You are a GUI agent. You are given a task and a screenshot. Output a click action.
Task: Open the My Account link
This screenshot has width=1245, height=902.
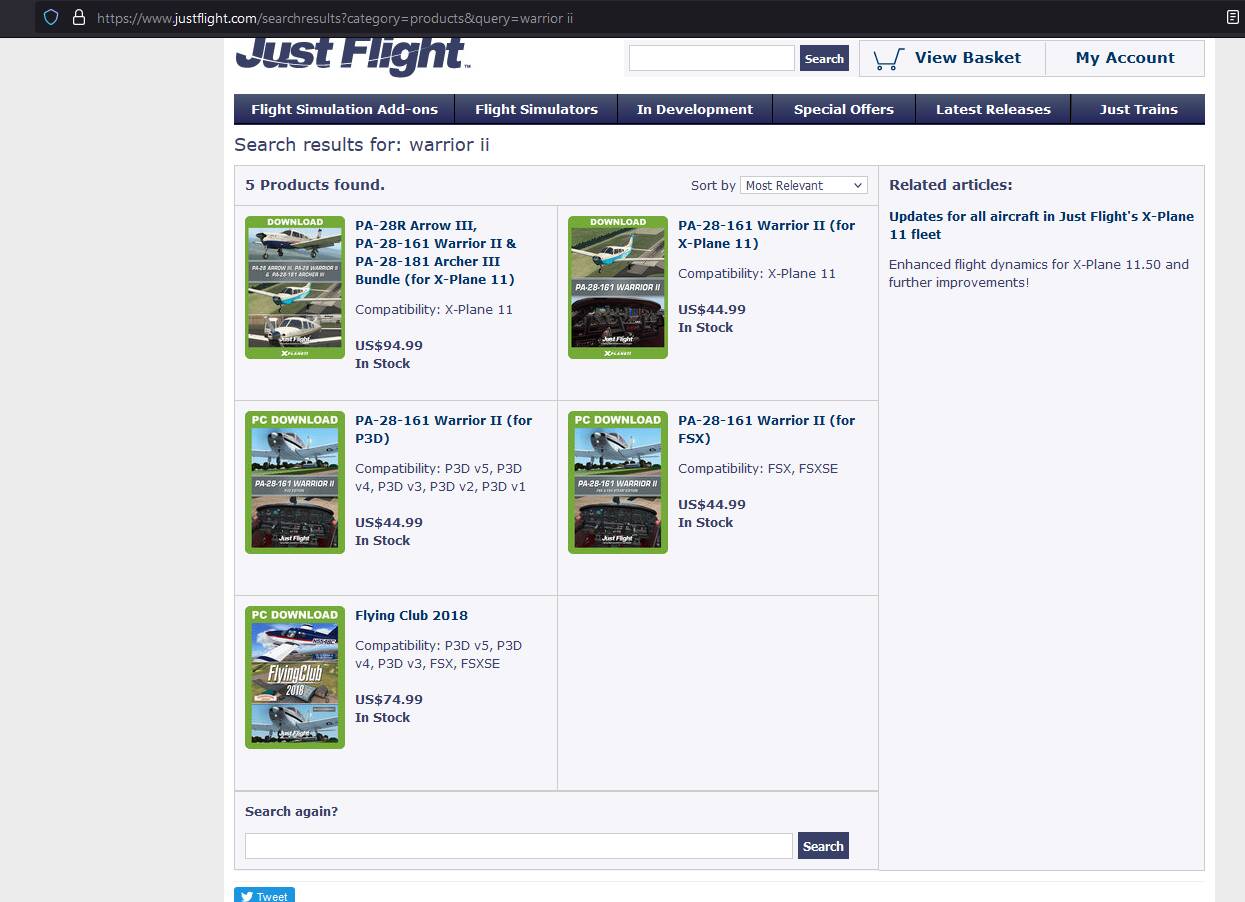1124,58
